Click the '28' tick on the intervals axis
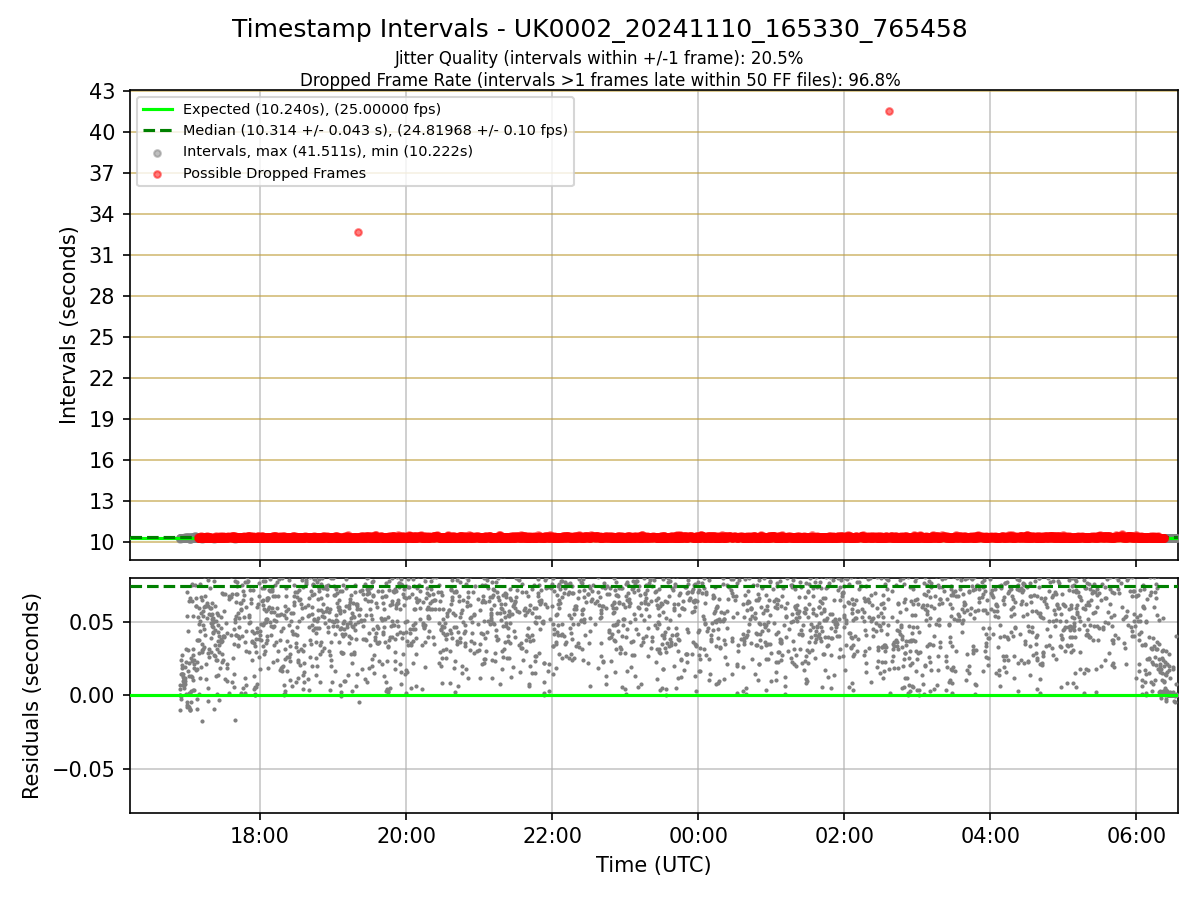 pyautogui.click(x=104, y=296)
